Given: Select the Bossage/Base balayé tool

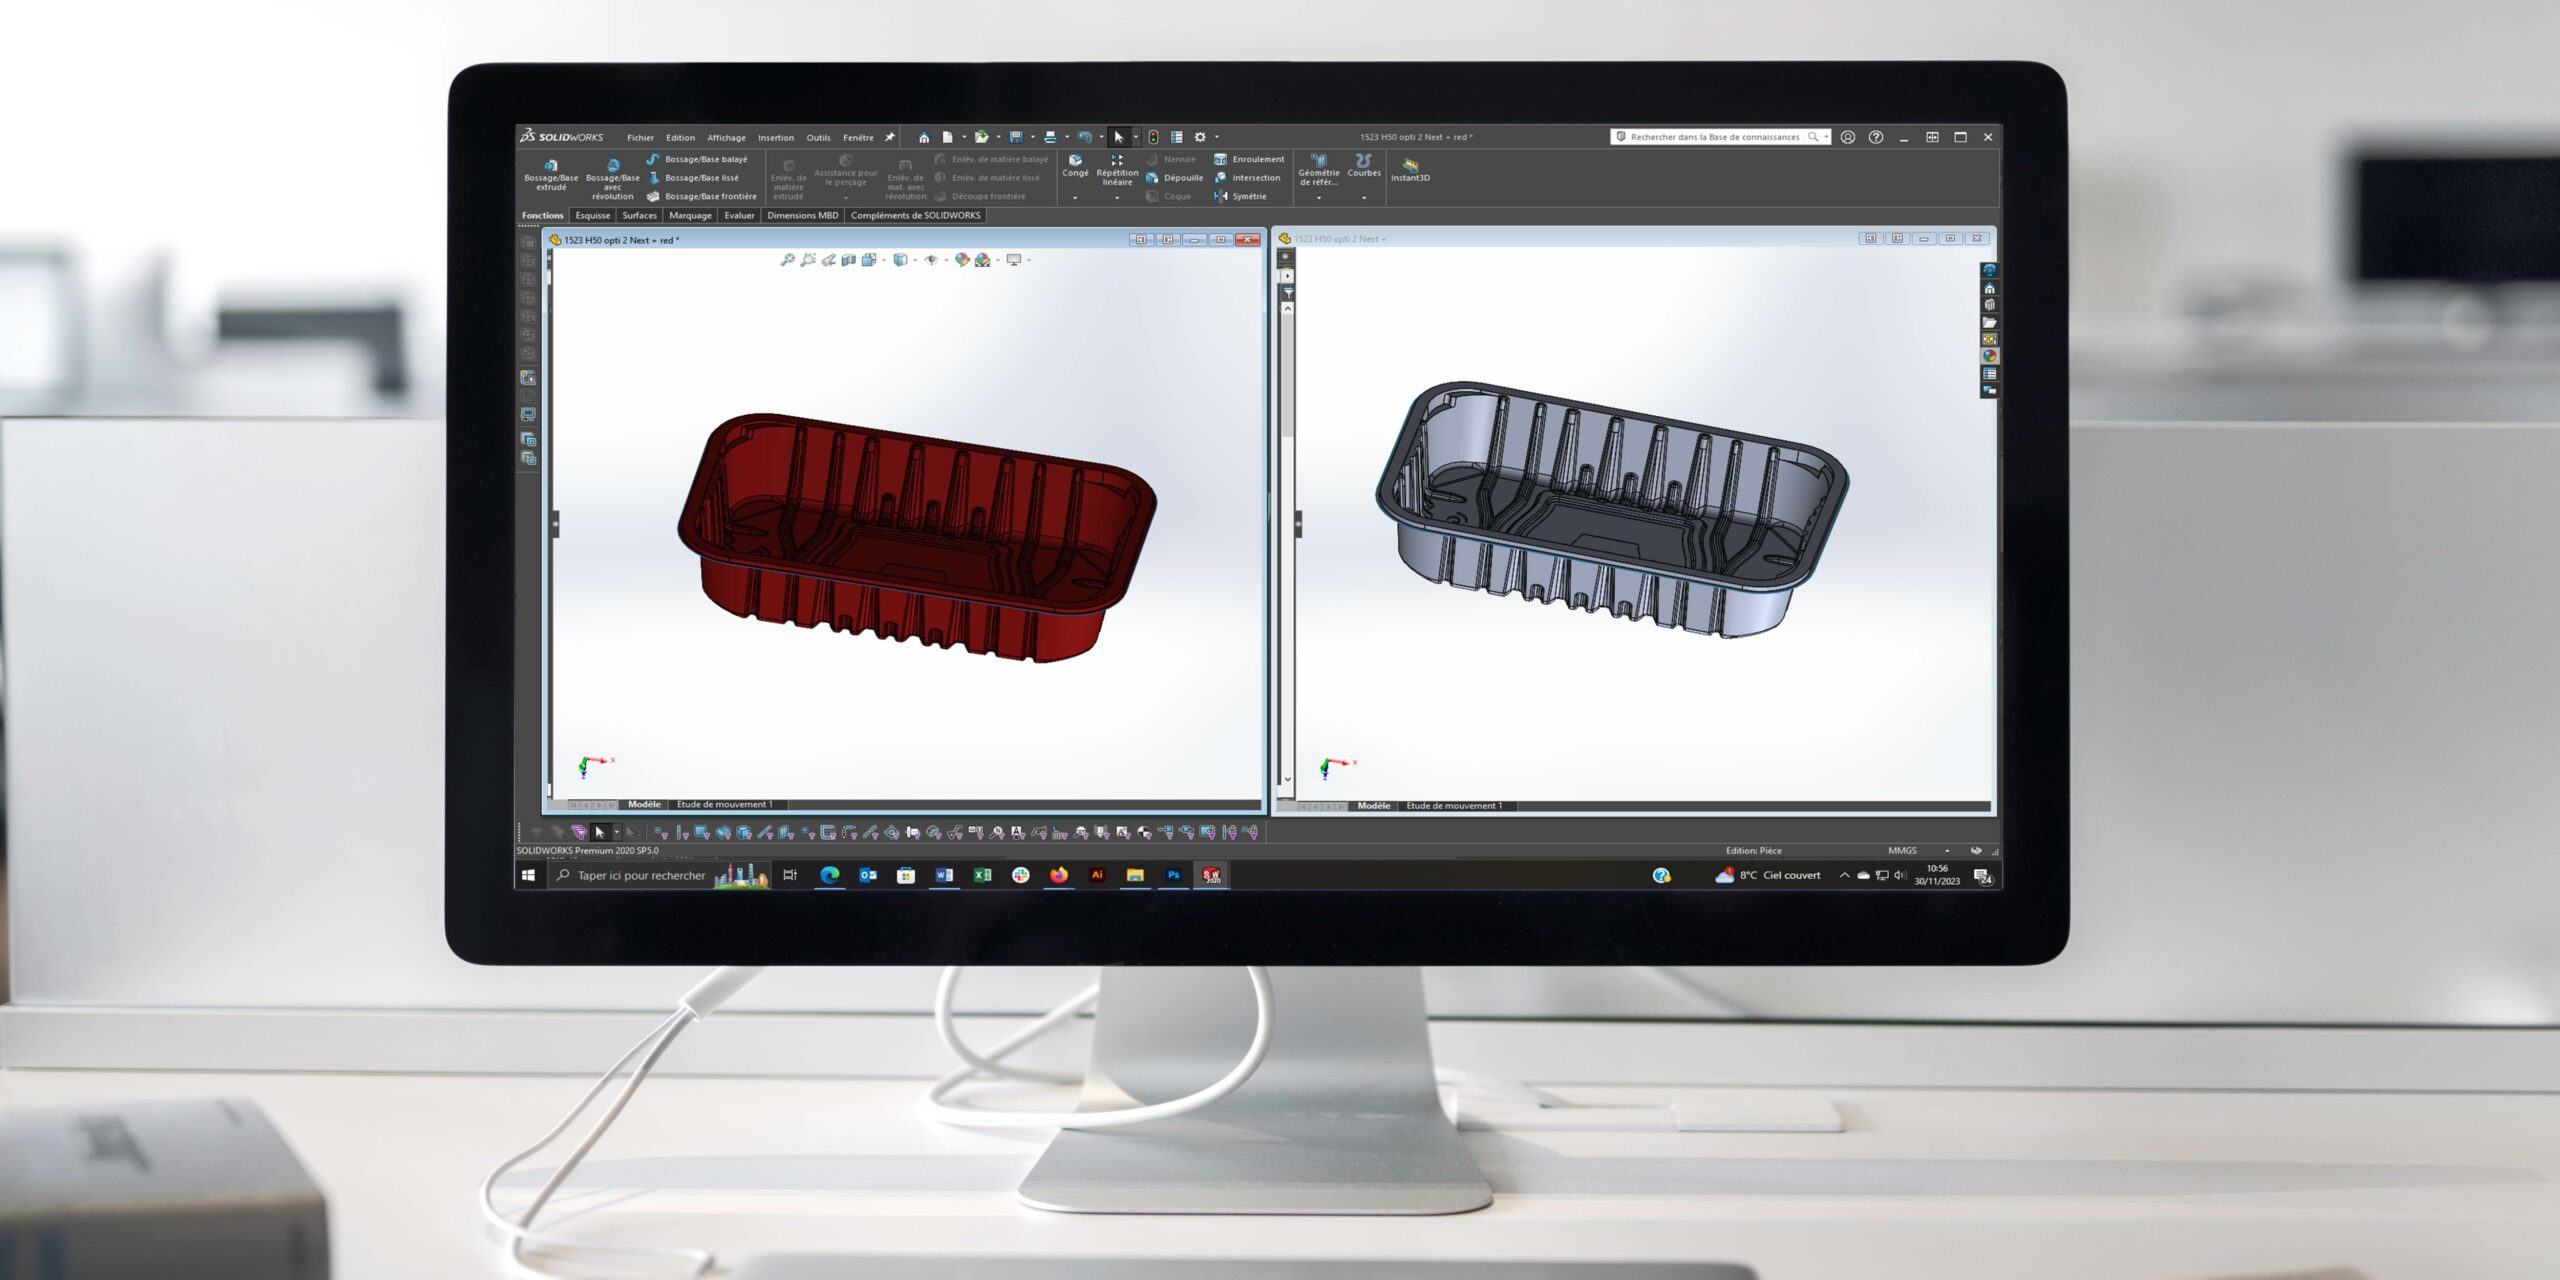Looking at the screenshot, I should pos(697,159).
